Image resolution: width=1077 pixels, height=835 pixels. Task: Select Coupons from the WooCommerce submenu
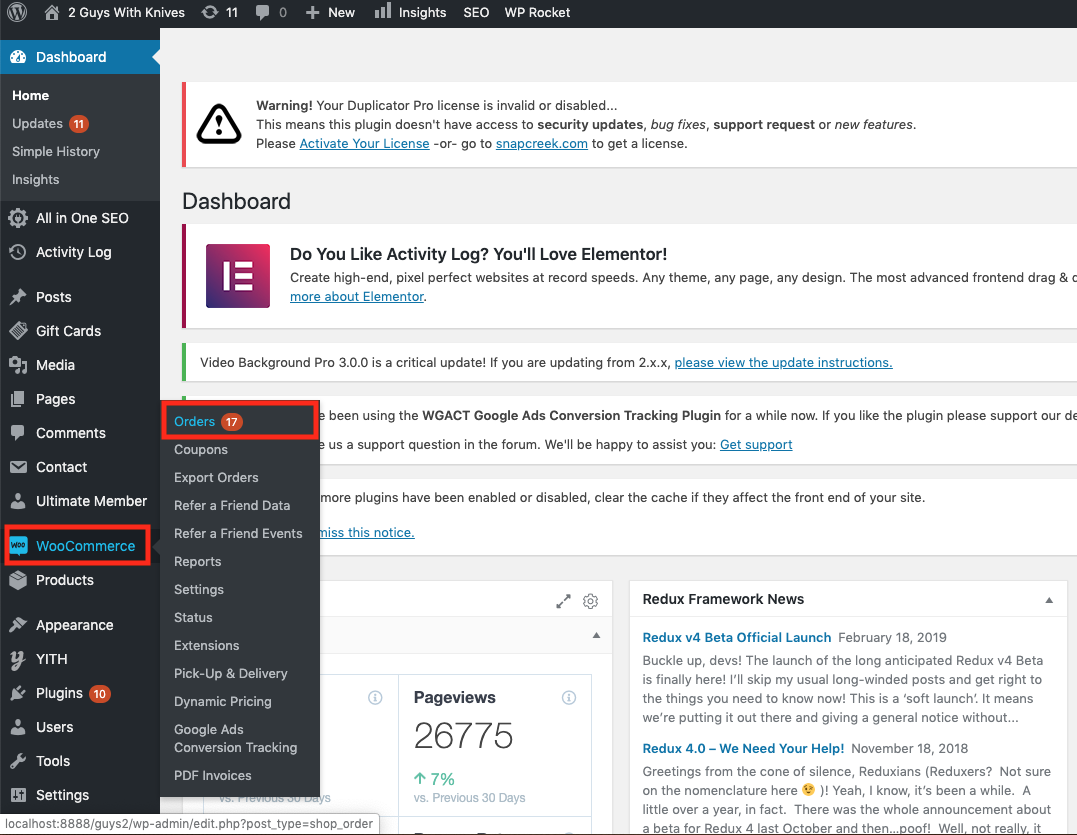tap(201, 450)
